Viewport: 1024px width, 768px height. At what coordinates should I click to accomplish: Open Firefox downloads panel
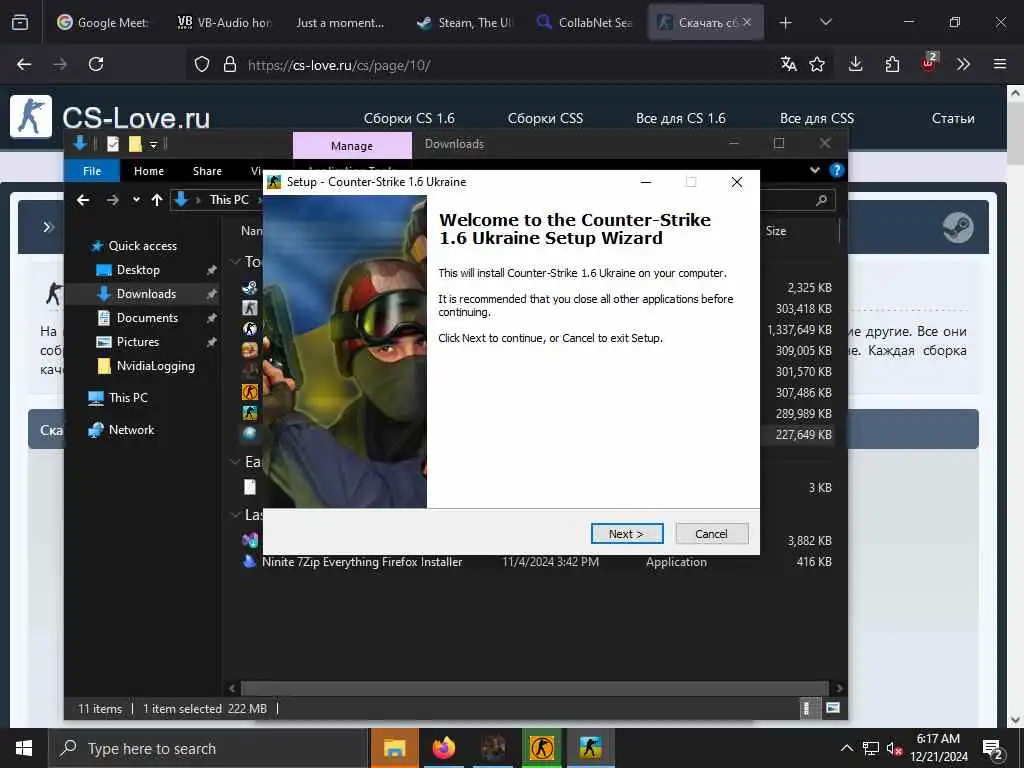pos(856,64)
